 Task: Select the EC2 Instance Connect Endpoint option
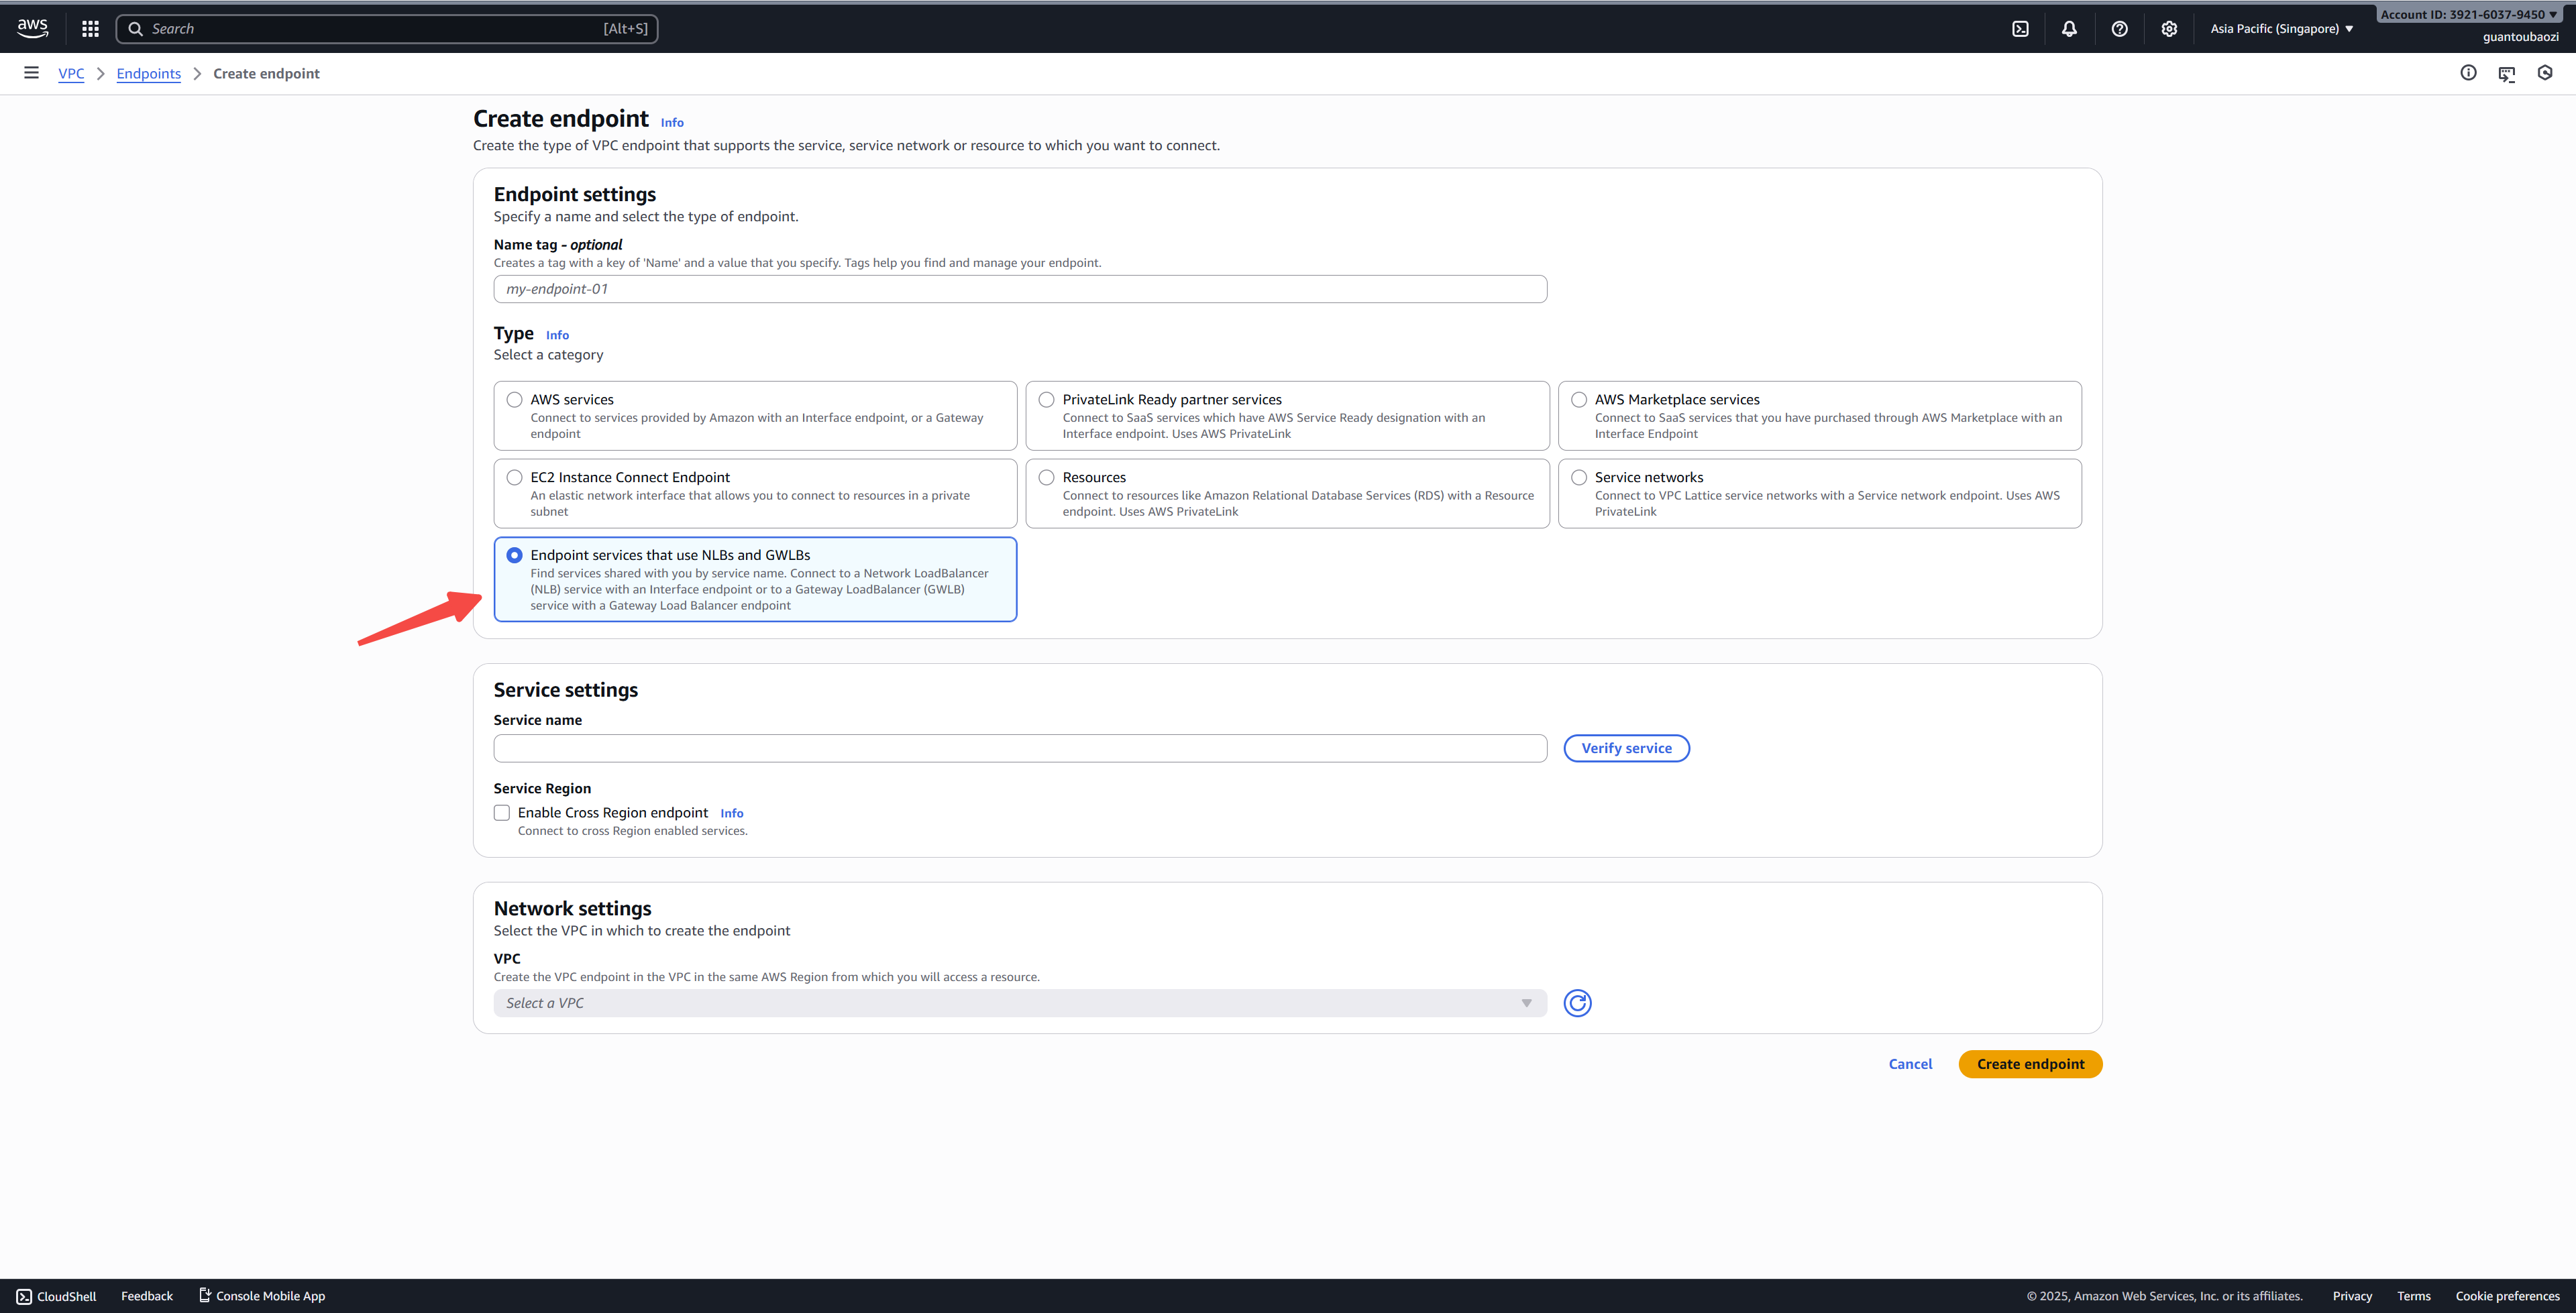tap(514, 478)
